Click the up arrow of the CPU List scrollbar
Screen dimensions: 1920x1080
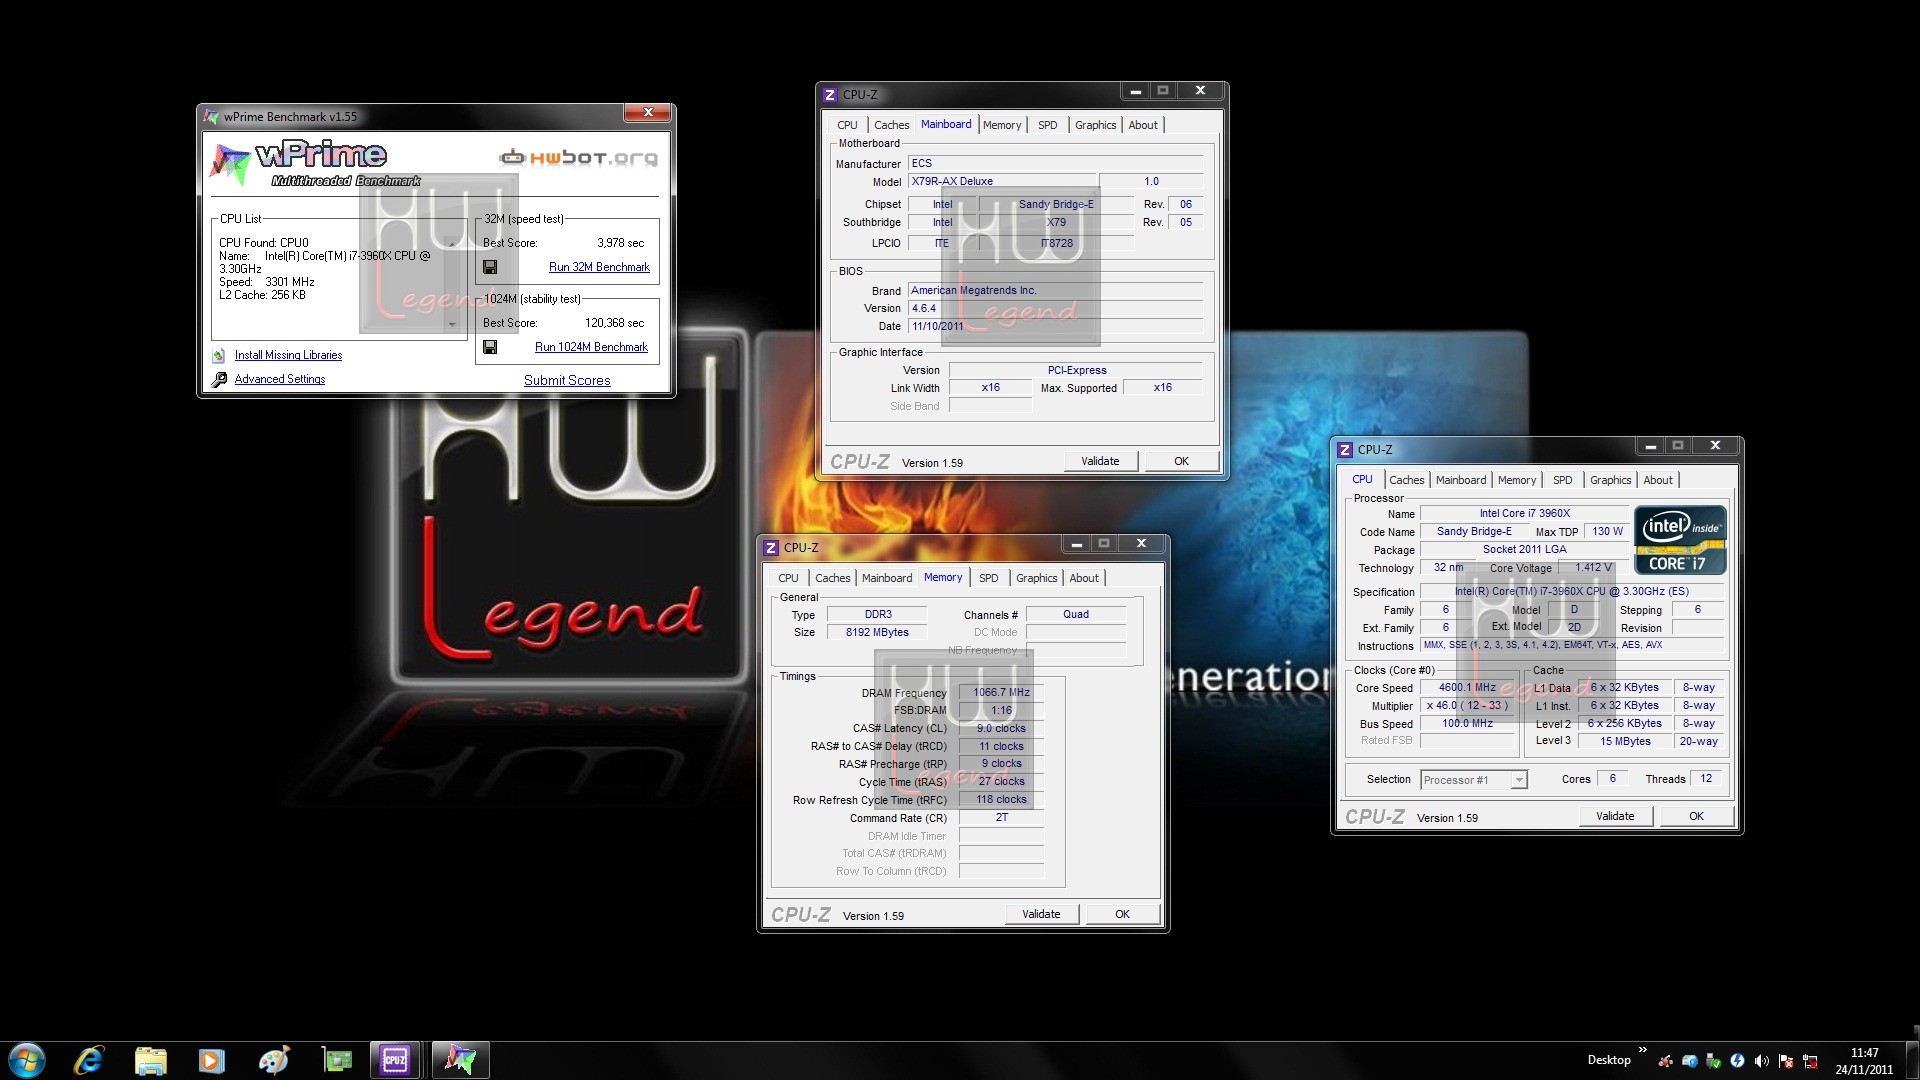click(x=452, y=243)
